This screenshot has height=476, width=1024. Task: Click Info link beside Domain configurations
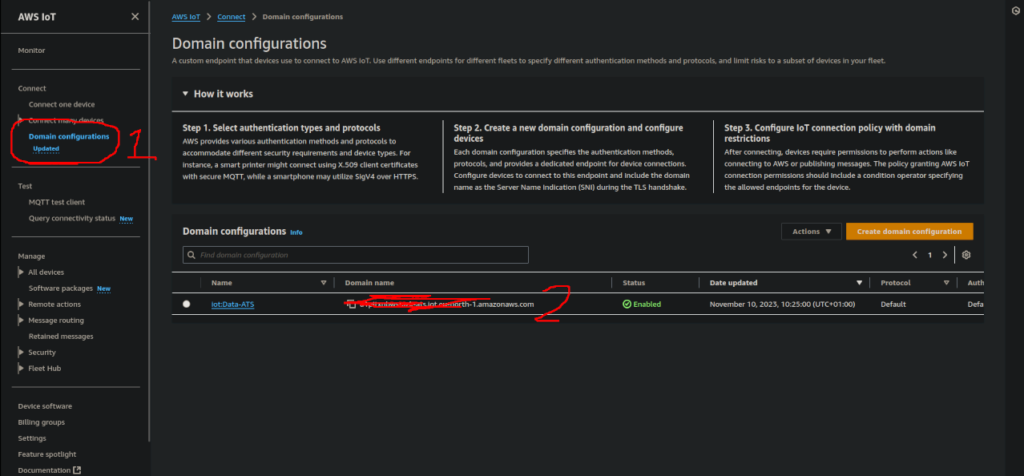[296, 232]
